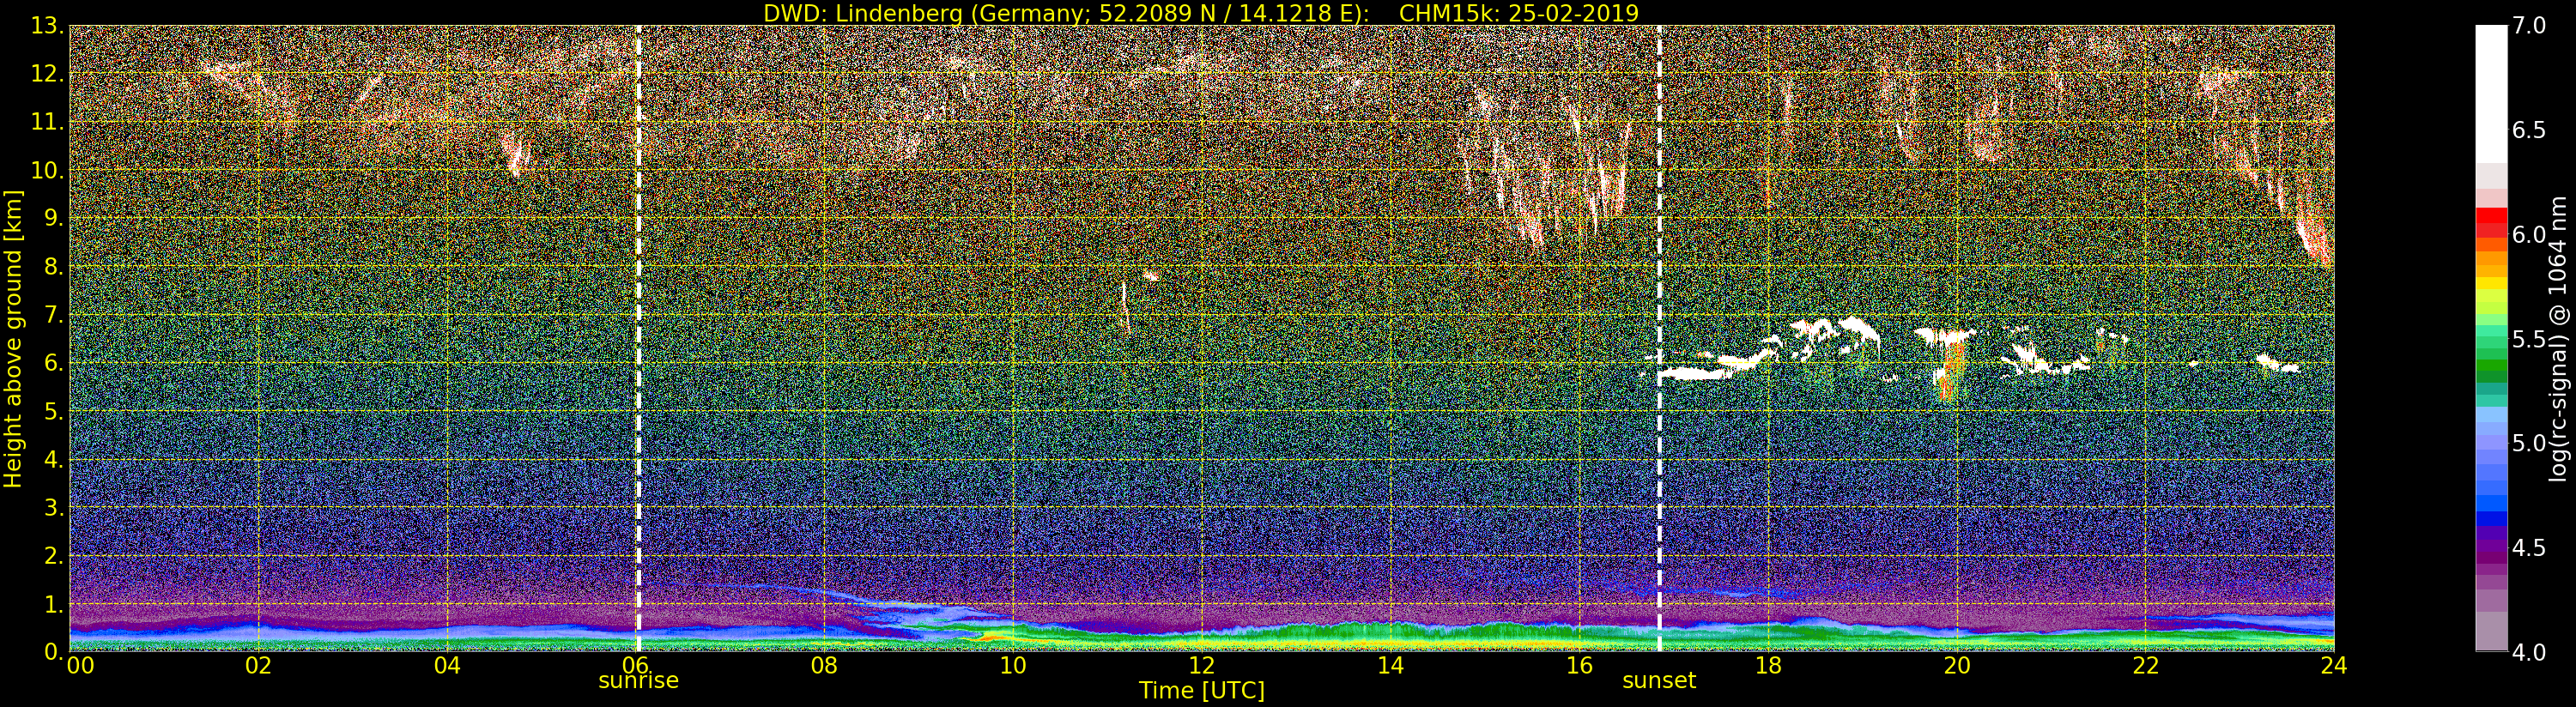Click the time-axis tick label "02"
The height and width of the screenshot is (707, 2576).
[259, 666]
